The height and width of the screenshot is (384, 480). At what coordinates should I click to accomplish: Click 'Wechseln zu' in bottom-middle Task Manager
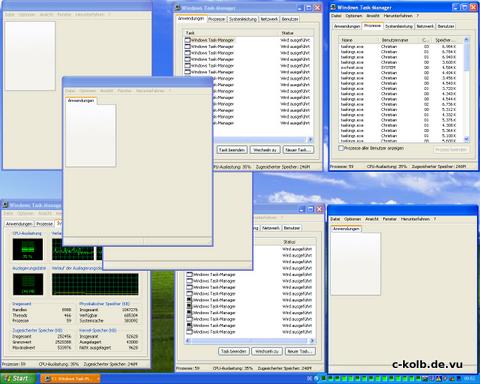(x=267, y=351)
